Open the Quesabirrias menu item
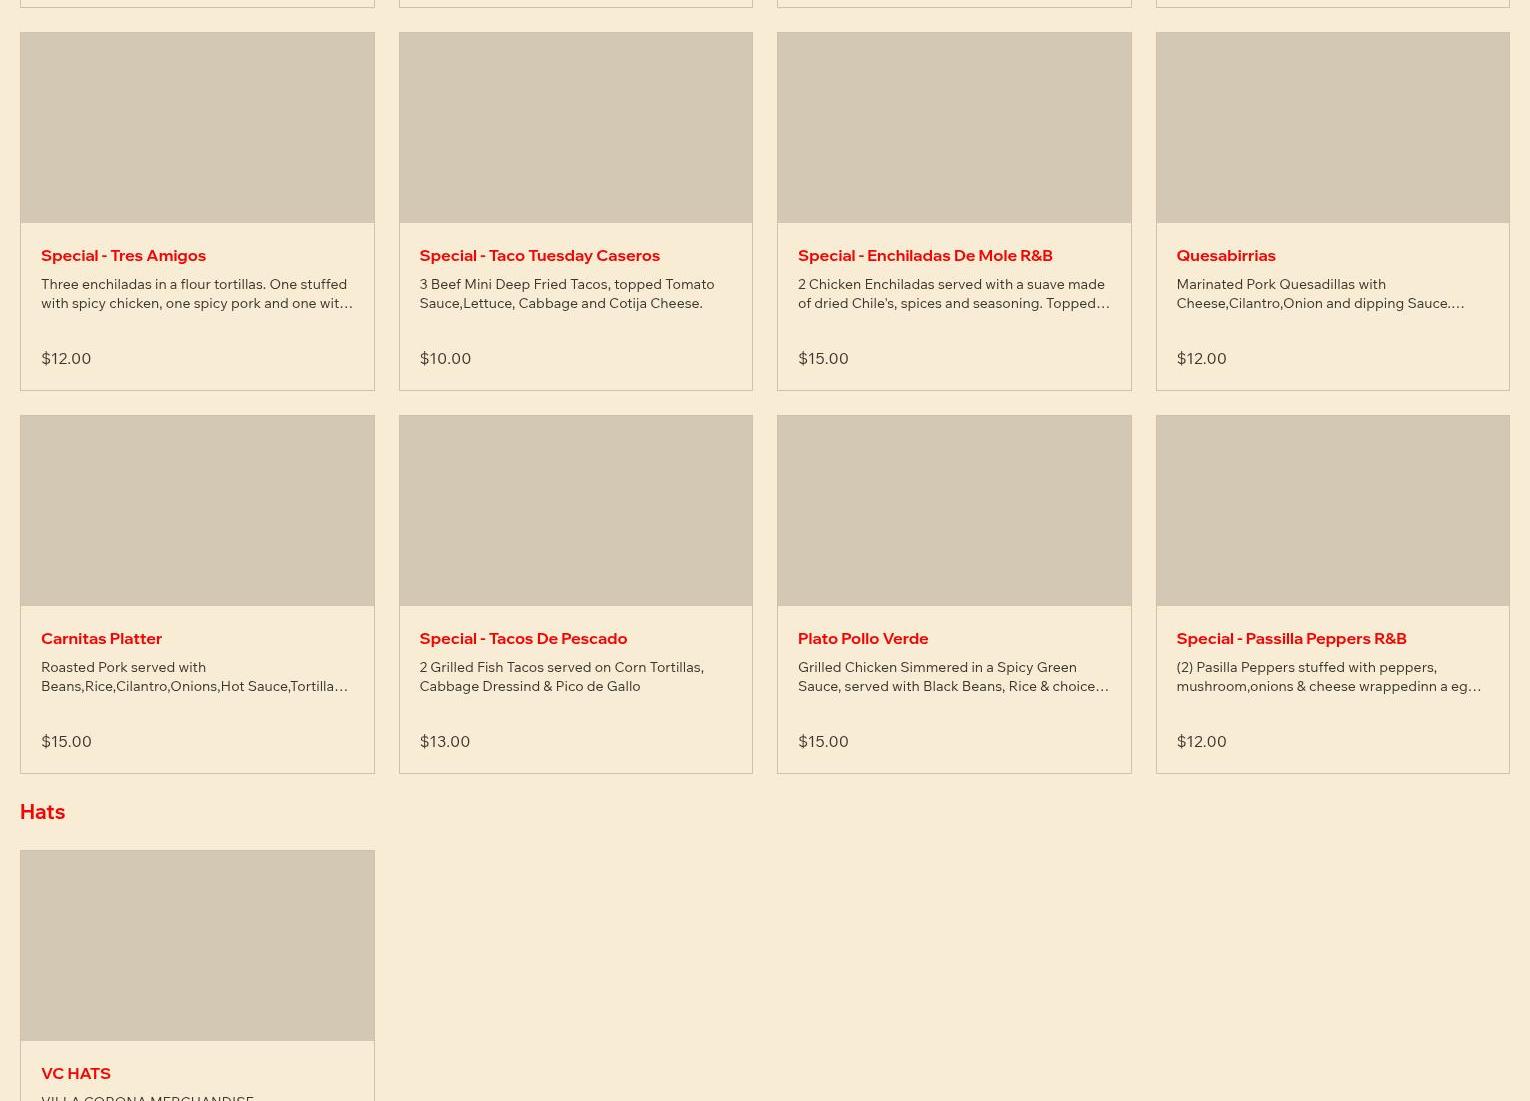This screenshot has width=1530, height=1101. pos(1332,211)
